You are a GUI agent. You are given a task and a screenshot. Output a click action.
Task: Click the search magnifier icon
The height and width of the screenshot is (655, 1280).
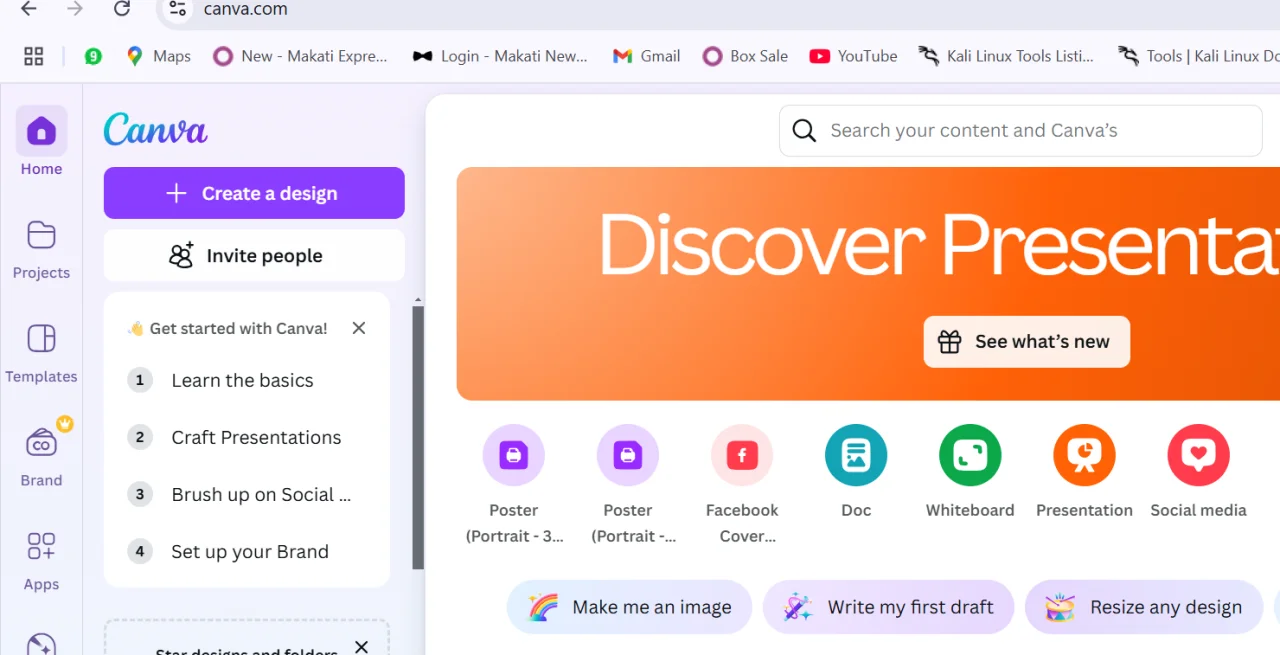tap(804, 130)
